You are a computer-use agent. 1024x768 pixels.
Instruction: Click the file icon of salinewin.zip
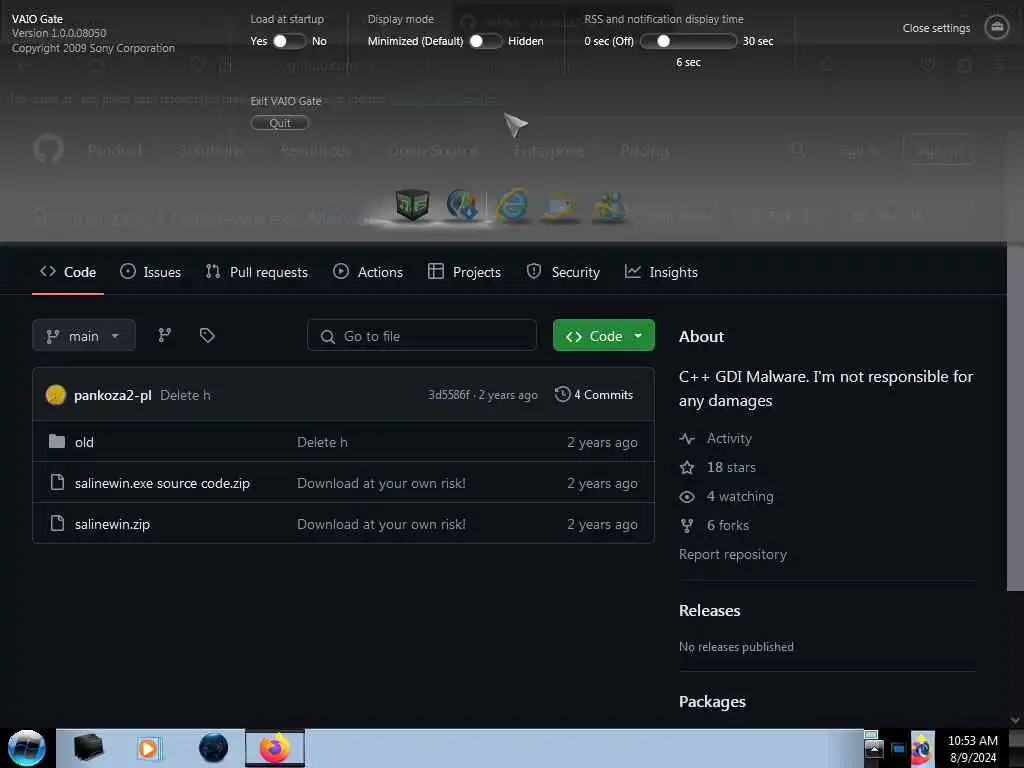57,524
